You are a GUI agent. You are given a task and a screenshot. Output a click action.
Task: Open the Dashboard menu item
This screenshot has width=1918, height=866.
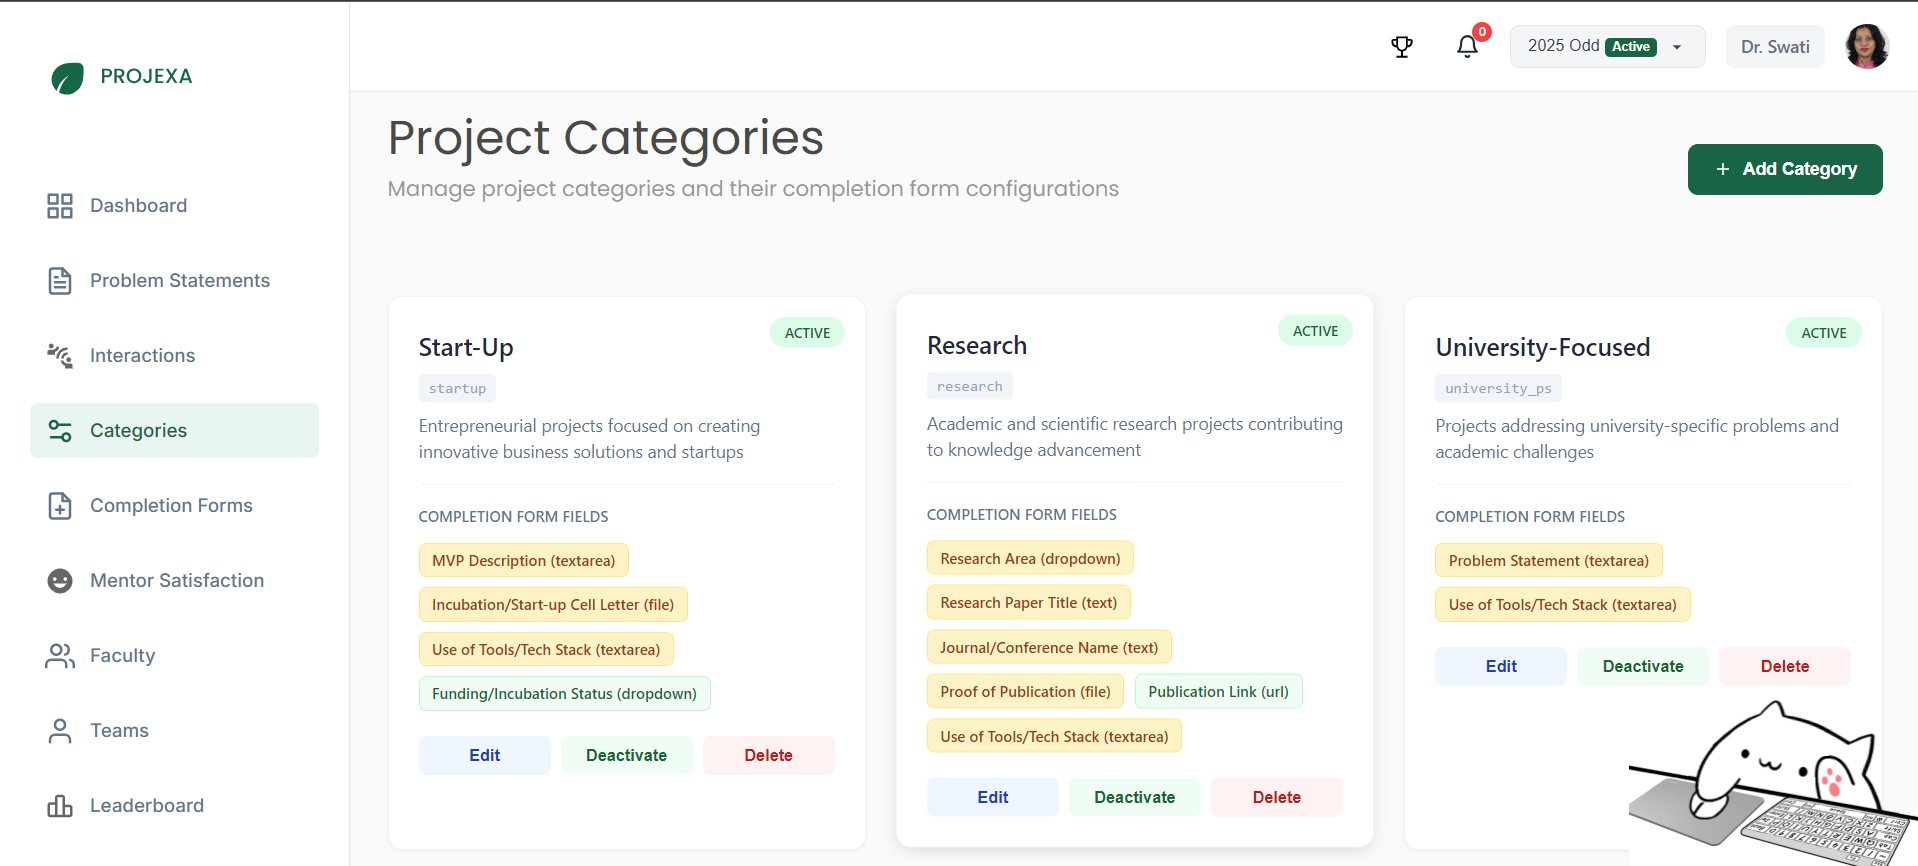pyautogui.click(x=175, y=206)
